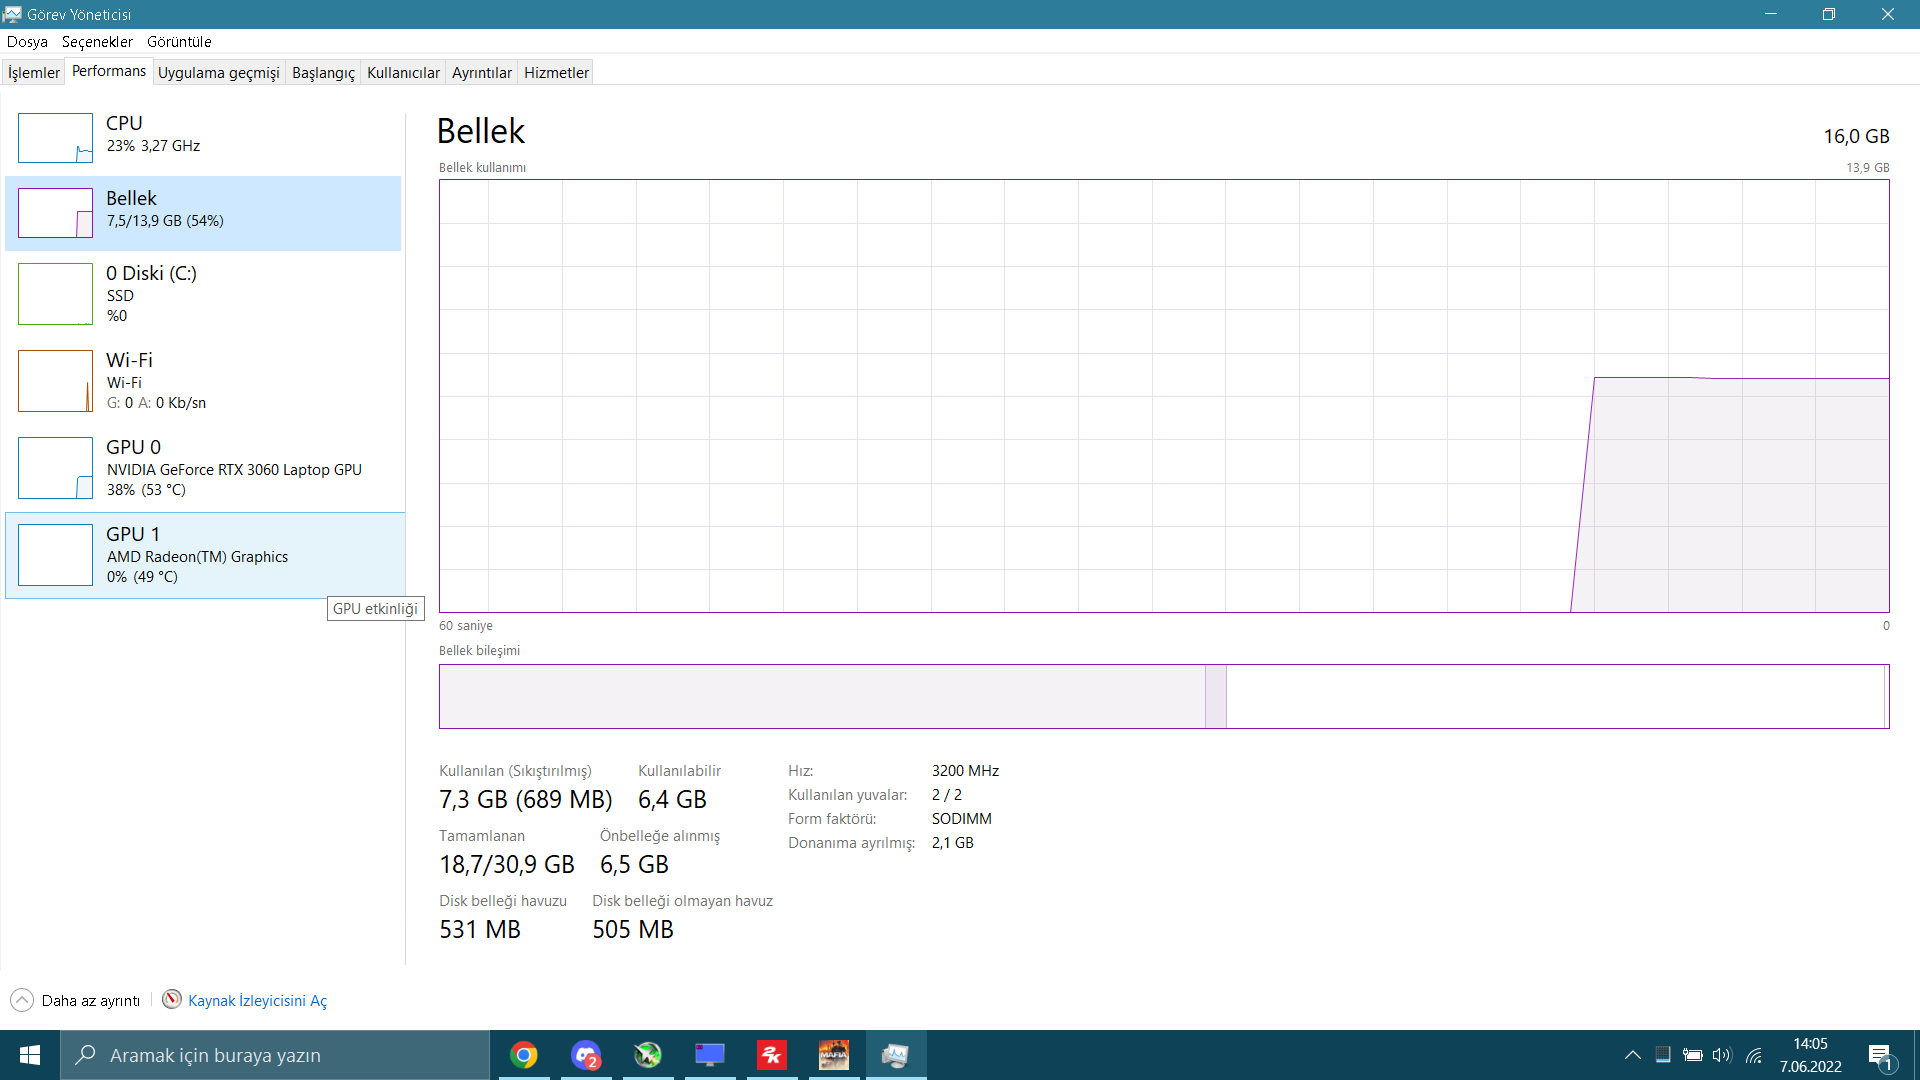The image size is (1920, 1080).
Task: Open the Discord taskbar icon
Action: click(586, 1055)
